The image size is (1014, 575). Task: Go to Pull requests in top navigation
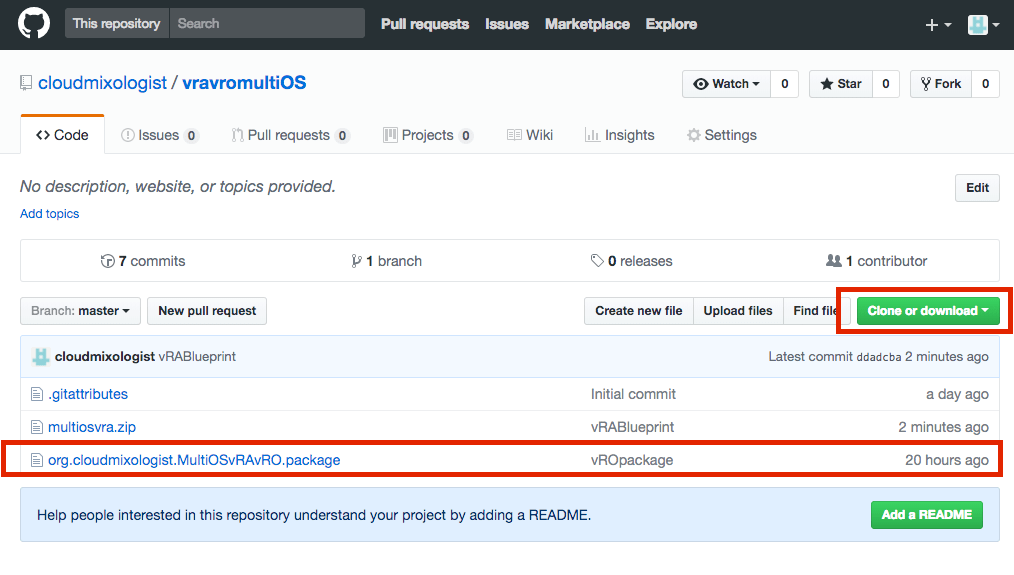425,24
